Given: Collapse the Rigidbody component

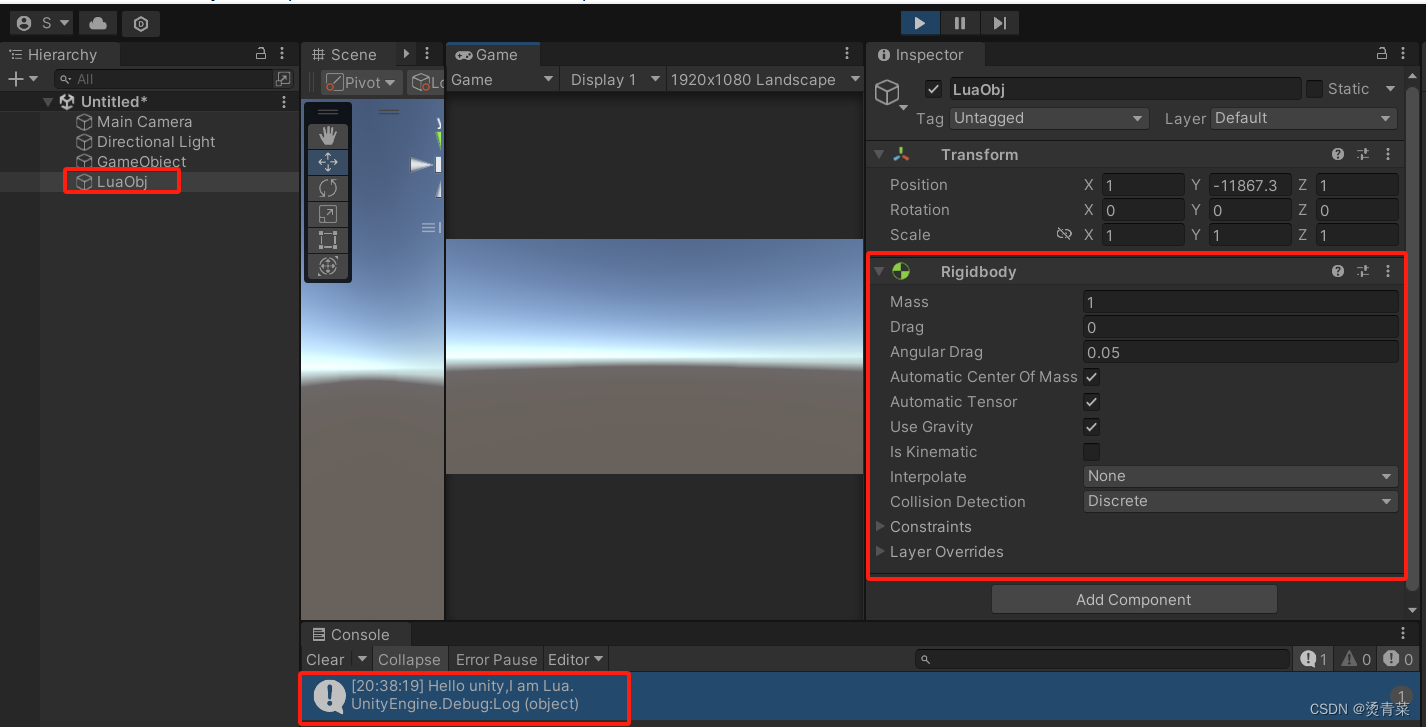Looking at the screenshot, I should coord(879,272).
